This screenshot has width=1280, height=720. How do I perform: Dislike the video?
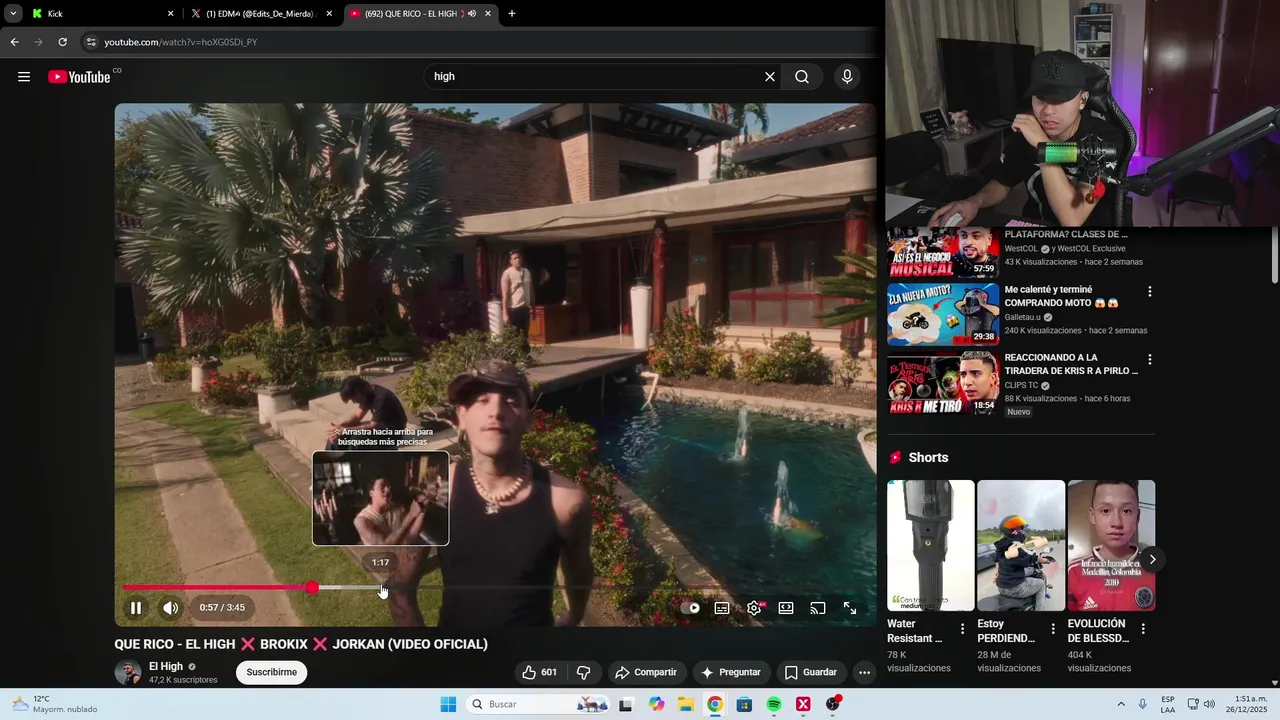coord(584,672)
